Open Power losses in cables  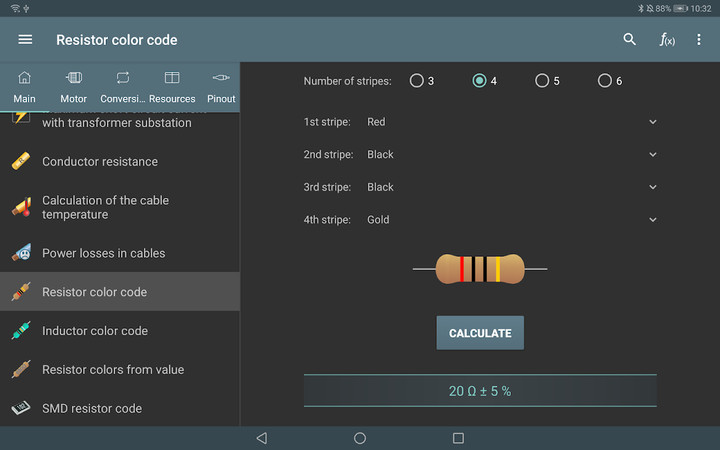tap(120, 253)
